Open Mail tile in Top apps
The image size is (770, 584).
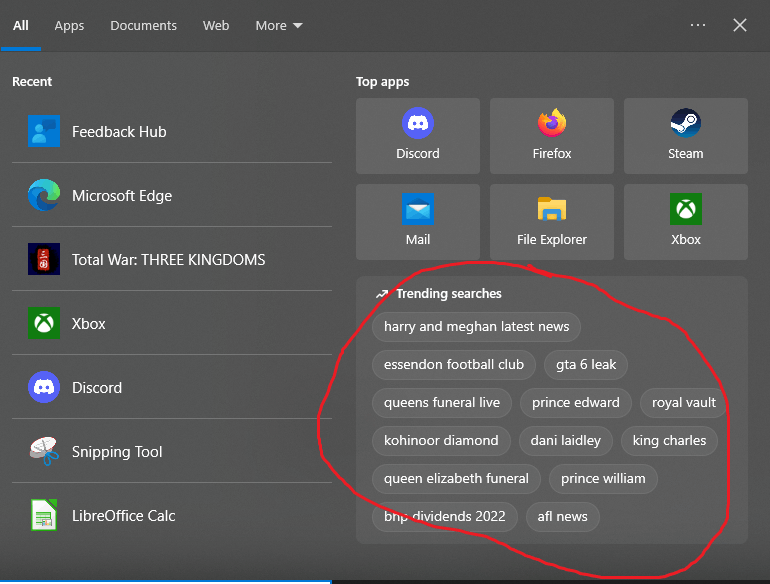(x=418, y=222)
